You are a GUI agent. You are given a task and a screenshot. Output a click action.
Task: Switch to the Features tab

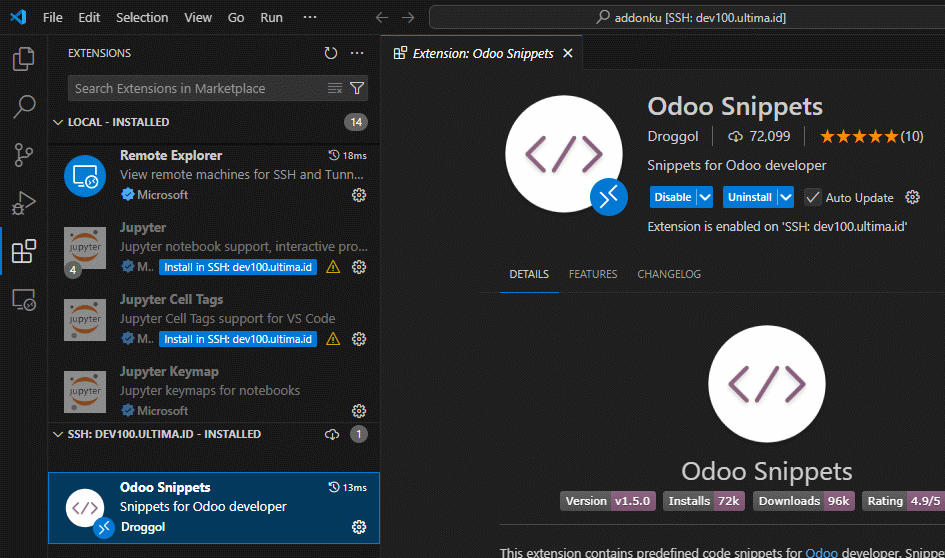[x=593, y=274]
